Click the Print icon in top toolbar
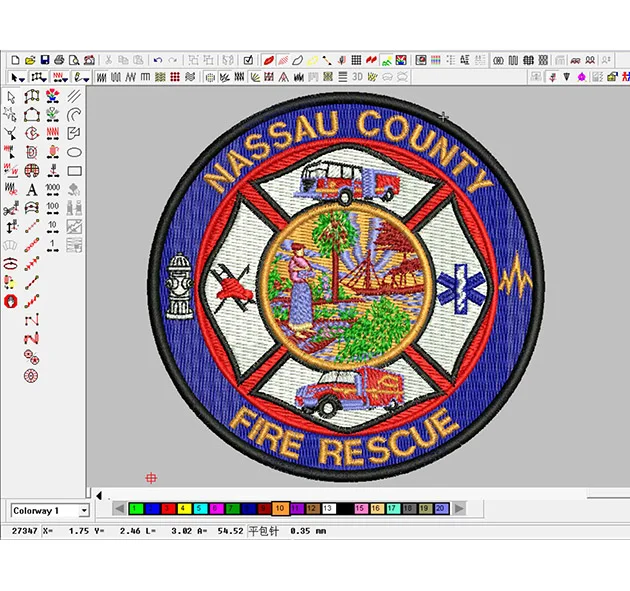The width and height of the screenshot is (630, 591). coord(59,61)
